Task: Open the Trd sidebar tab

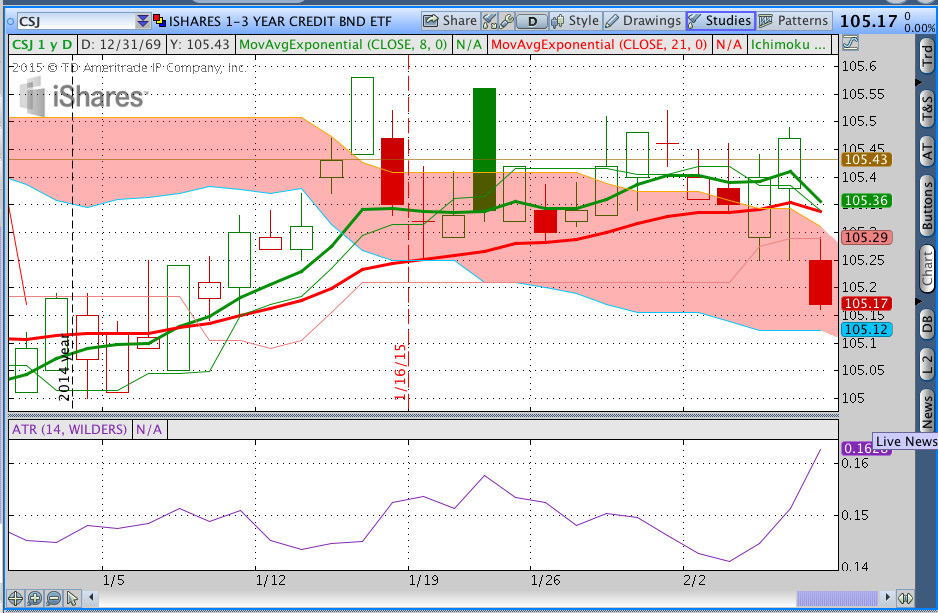Action: click(x=927, y=56)
